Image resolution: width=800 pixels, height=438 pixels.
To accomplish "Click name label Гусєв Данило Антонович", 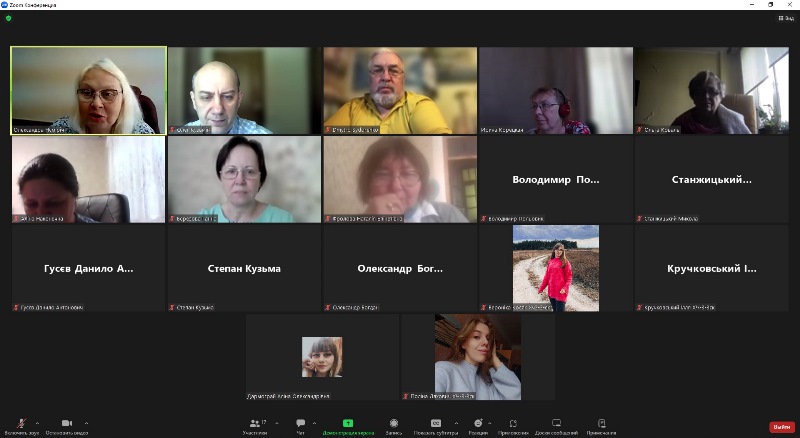I will tap(52, 307).
